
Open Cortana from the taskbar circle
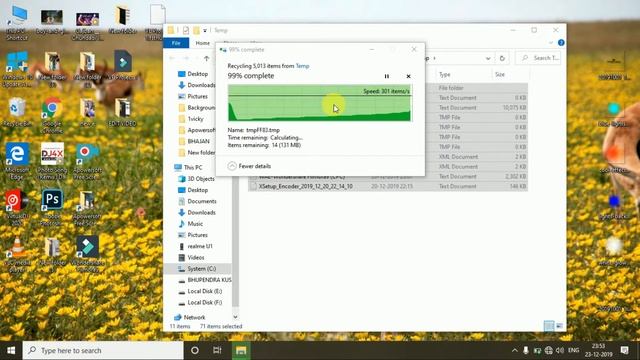pyautogui.click(x=195, y=351)
